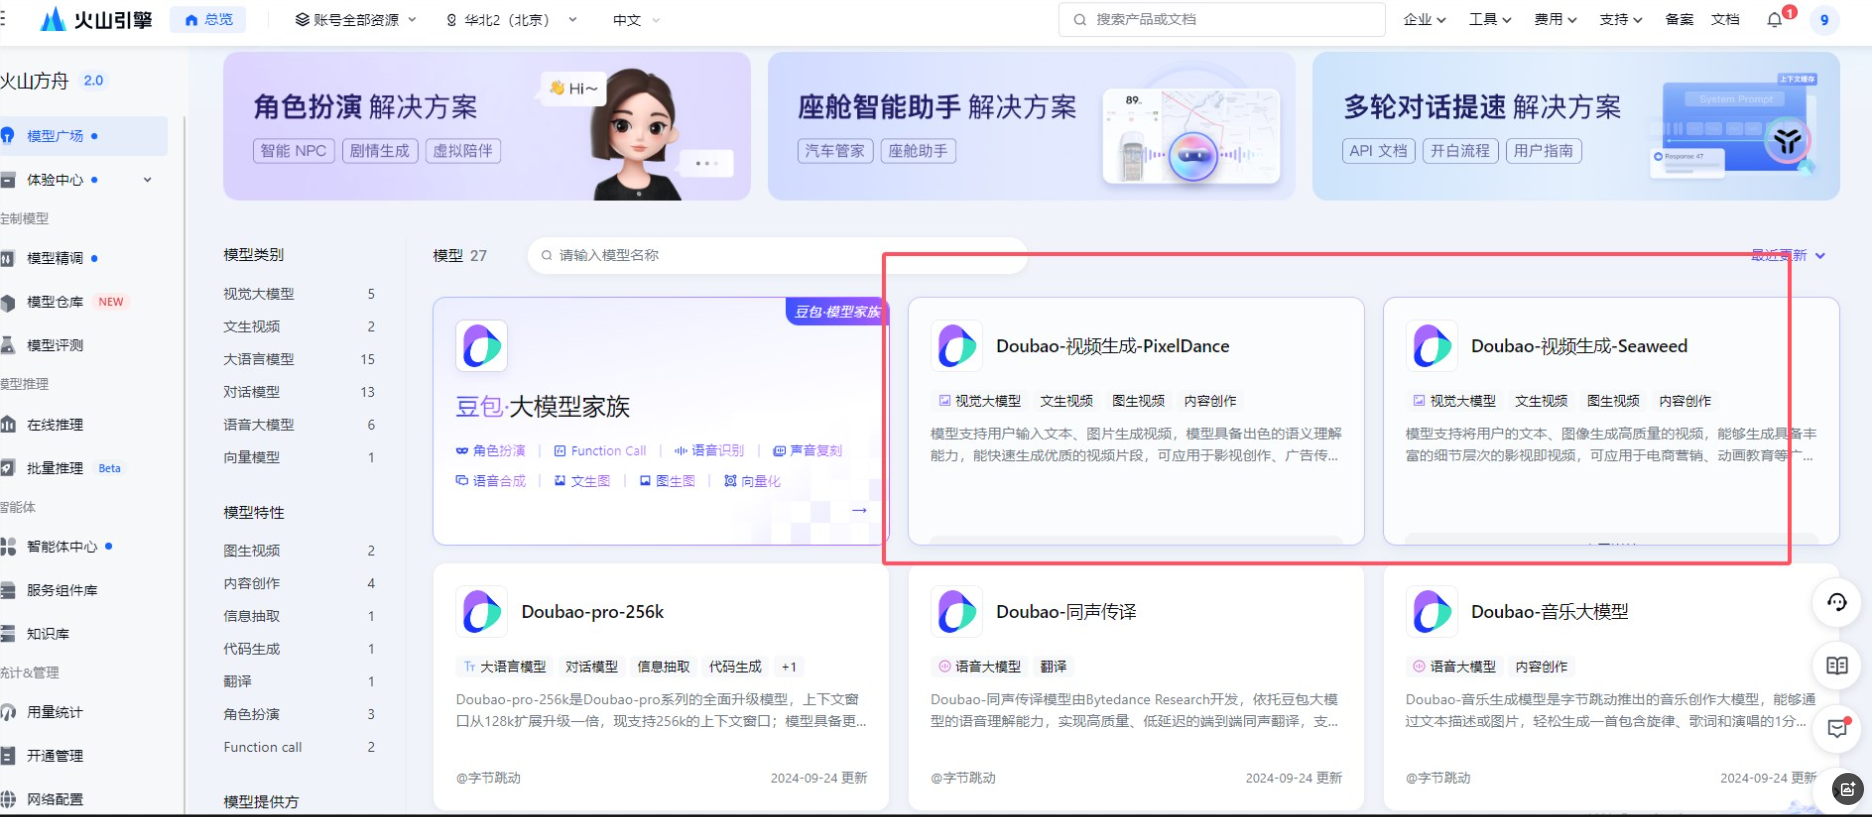Click the 知识库 sidebar icon
The height and width of the screenshot is (817, 1872).
tap(8, 634)
